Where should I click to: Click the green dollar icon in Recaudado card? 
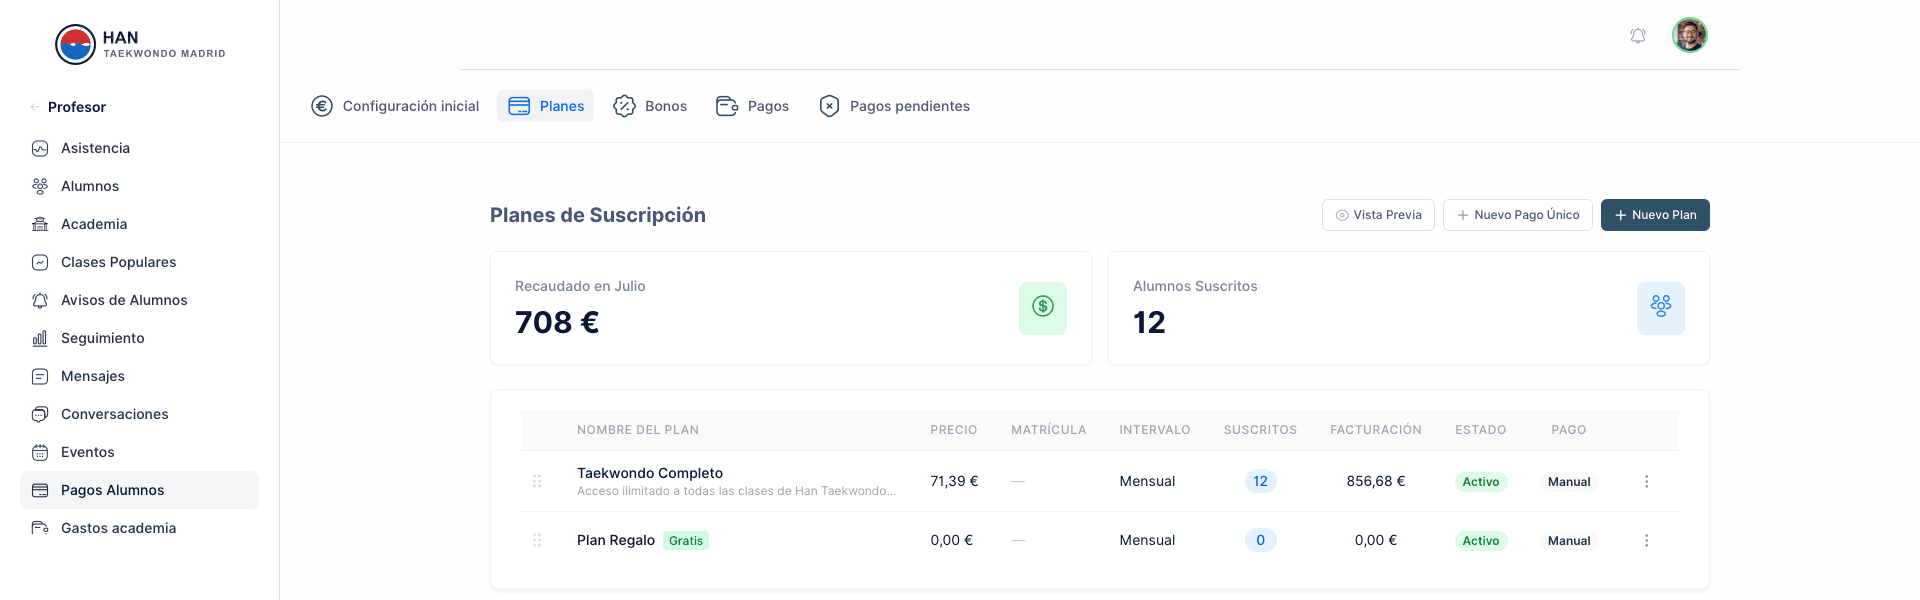pos(1043,308)
